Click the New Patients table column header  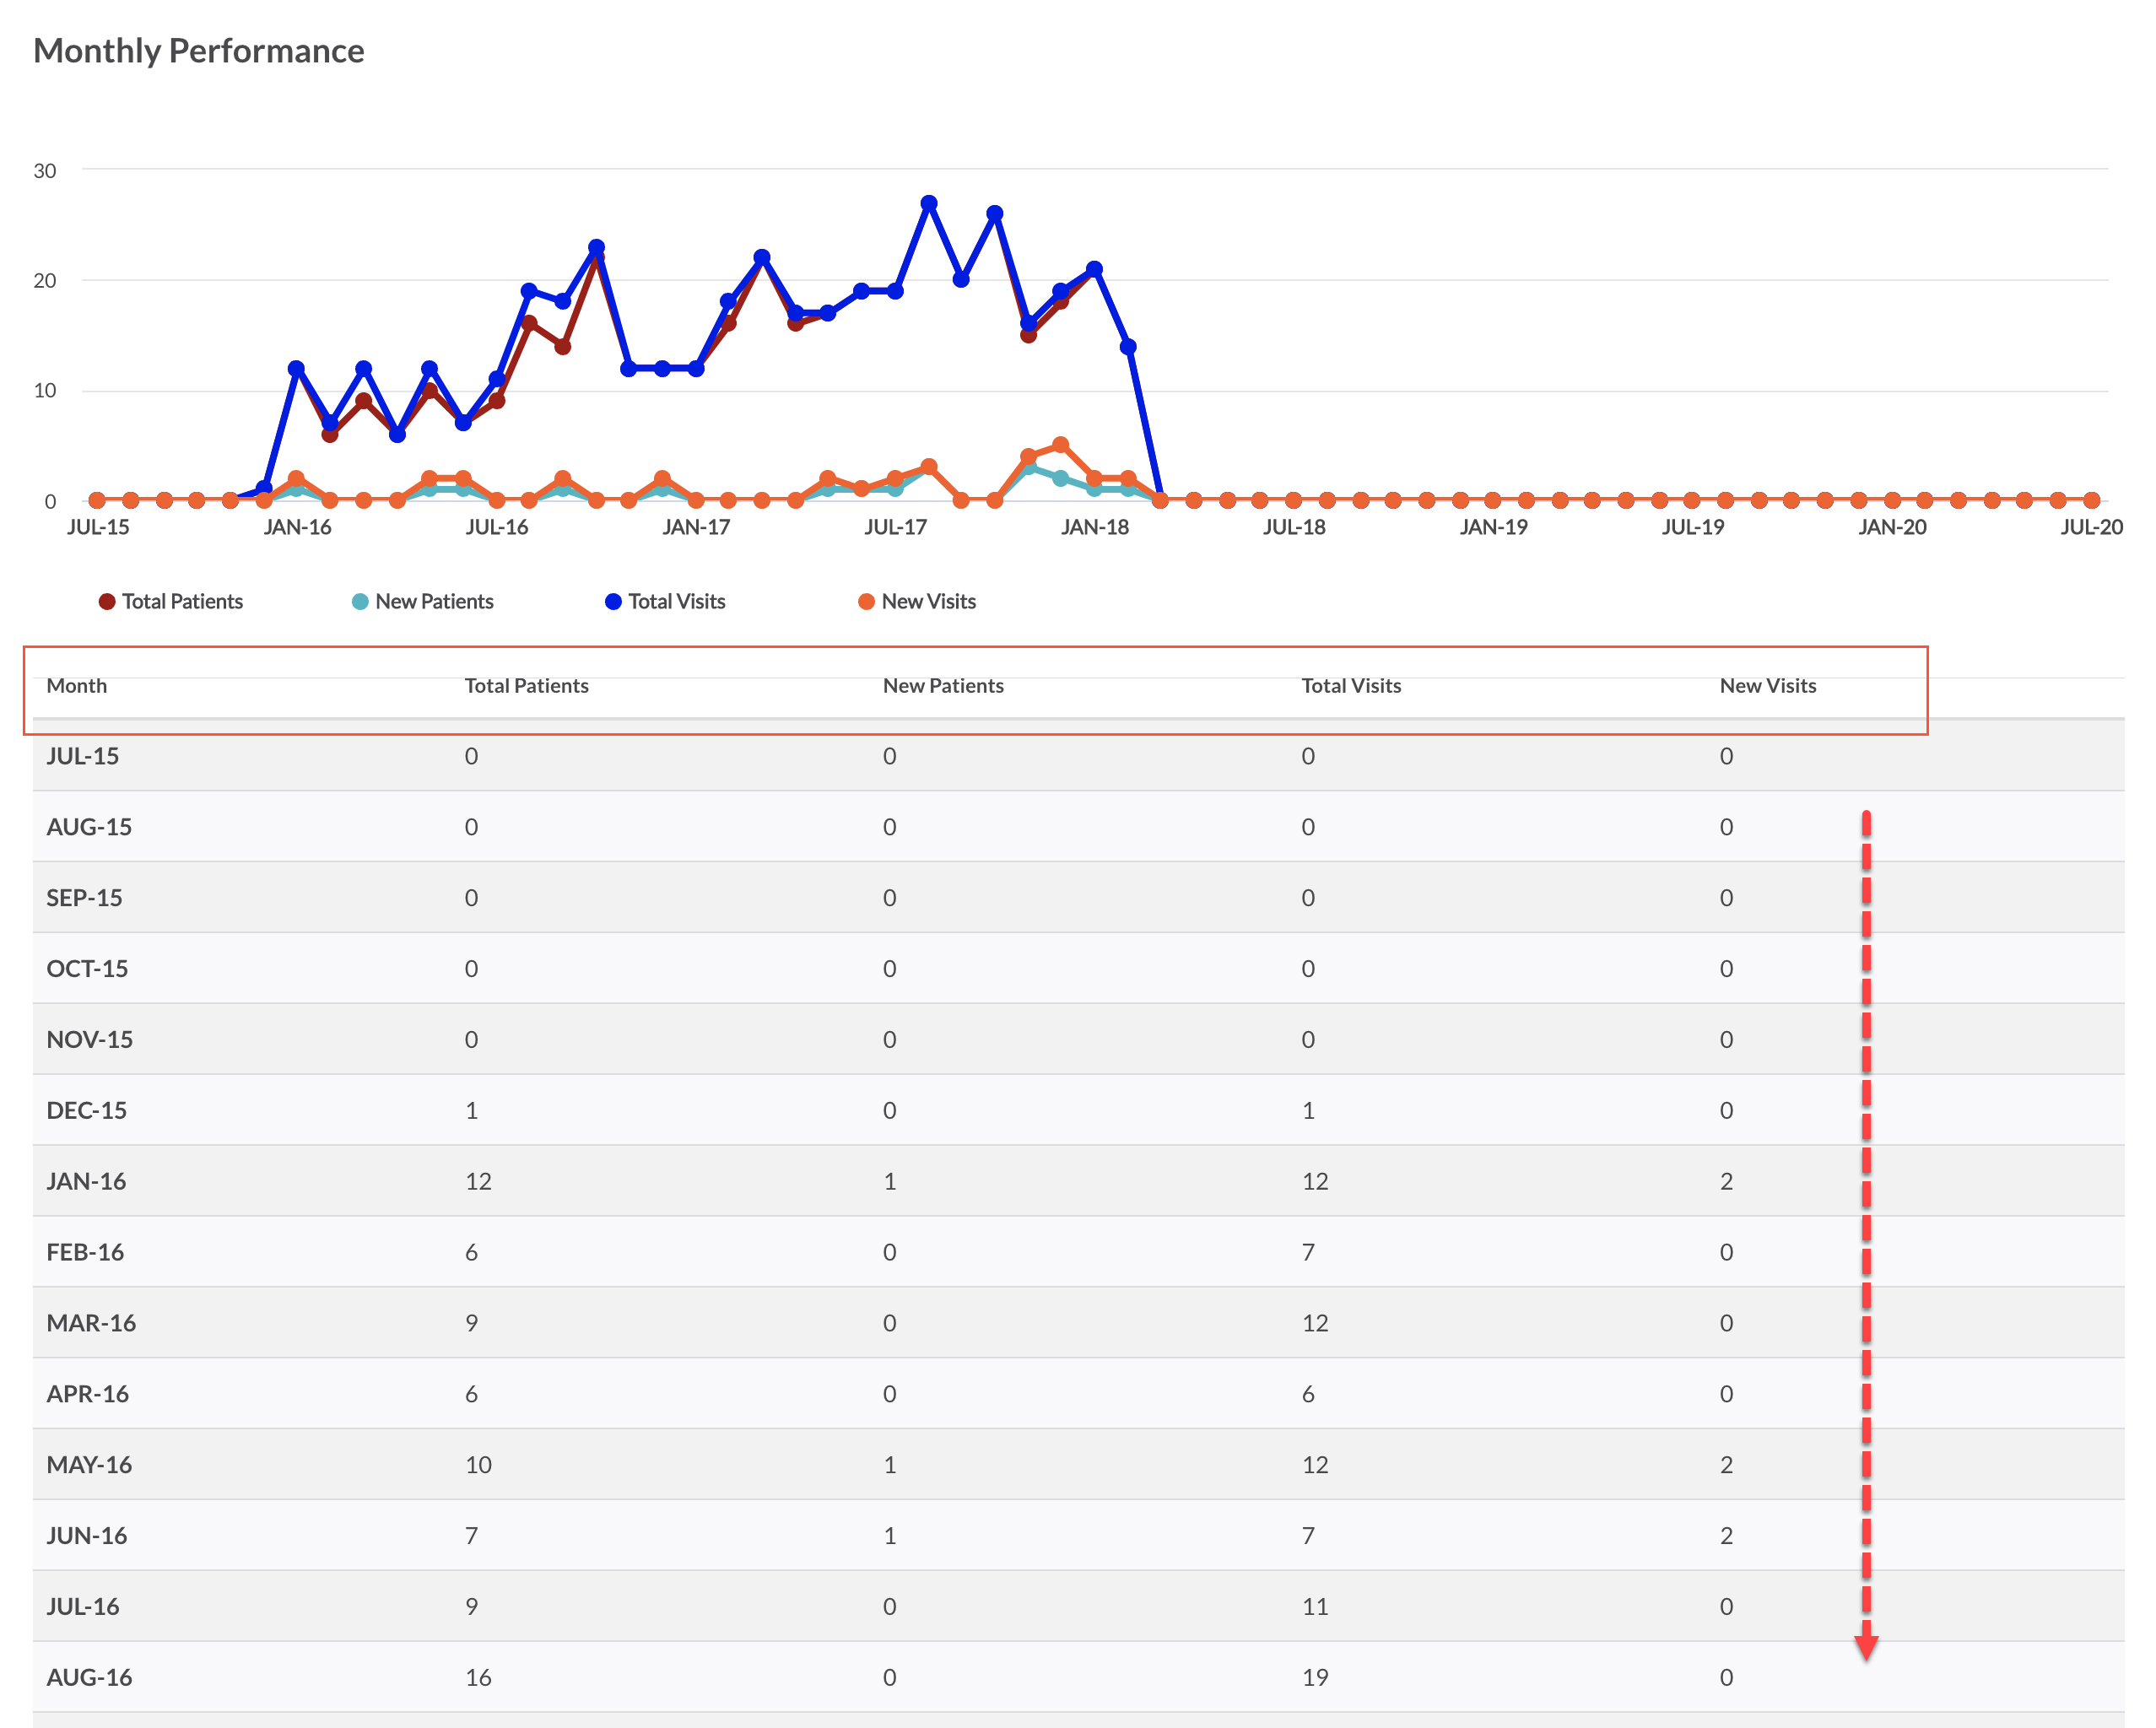pyautogui.click(x=942, y=686)
